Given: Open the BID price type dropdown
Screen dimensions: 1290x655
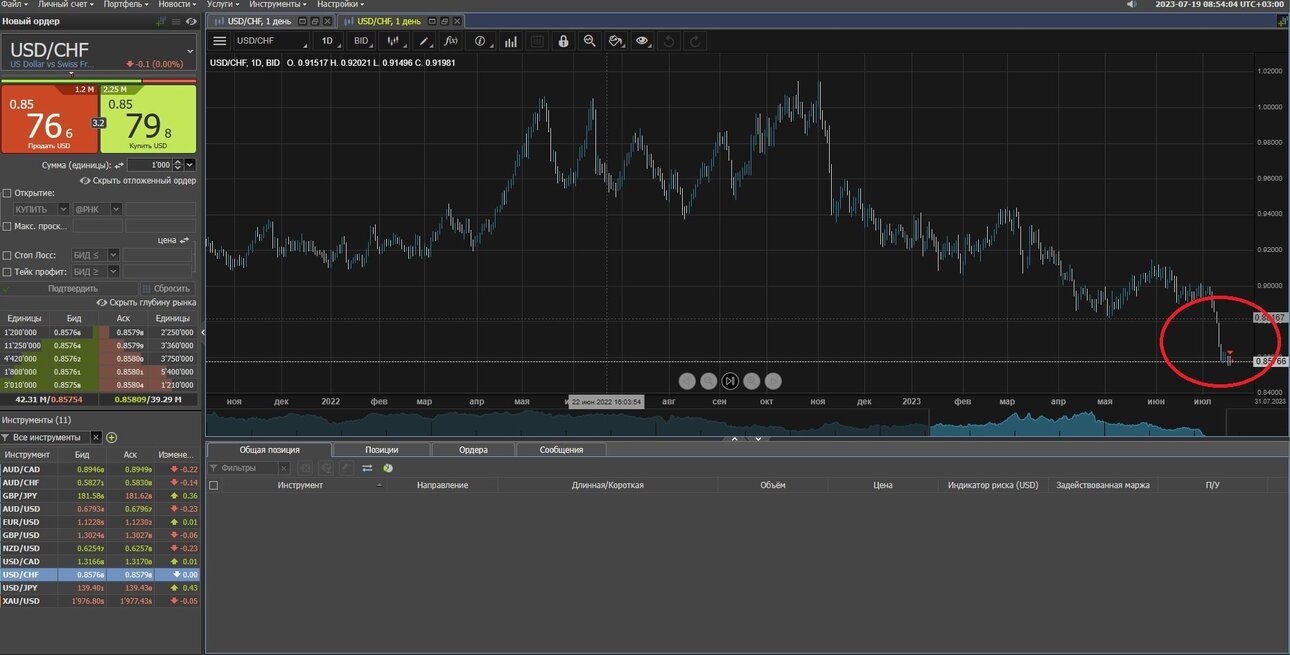Looking at the screenshot, I should click(x=363, y=41).
